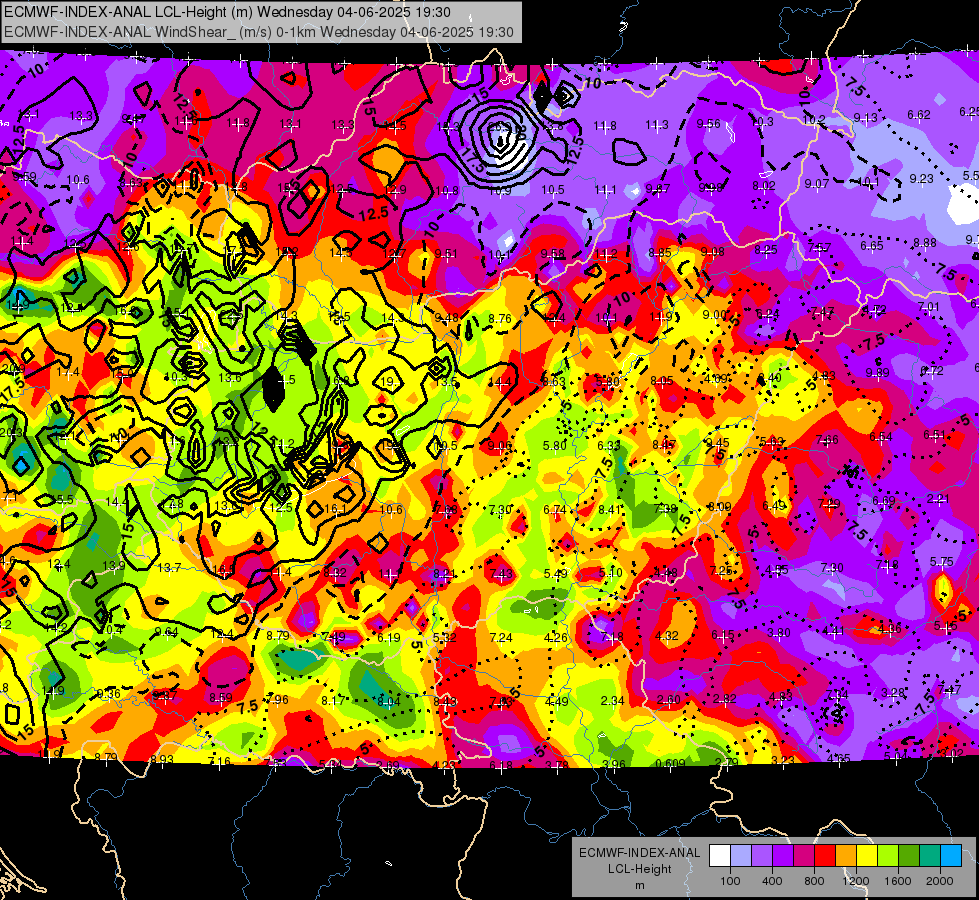Click the sky-blue legend swatch
Image resolution: width=979 pixels, height=900 pixels.
[952, 856]
